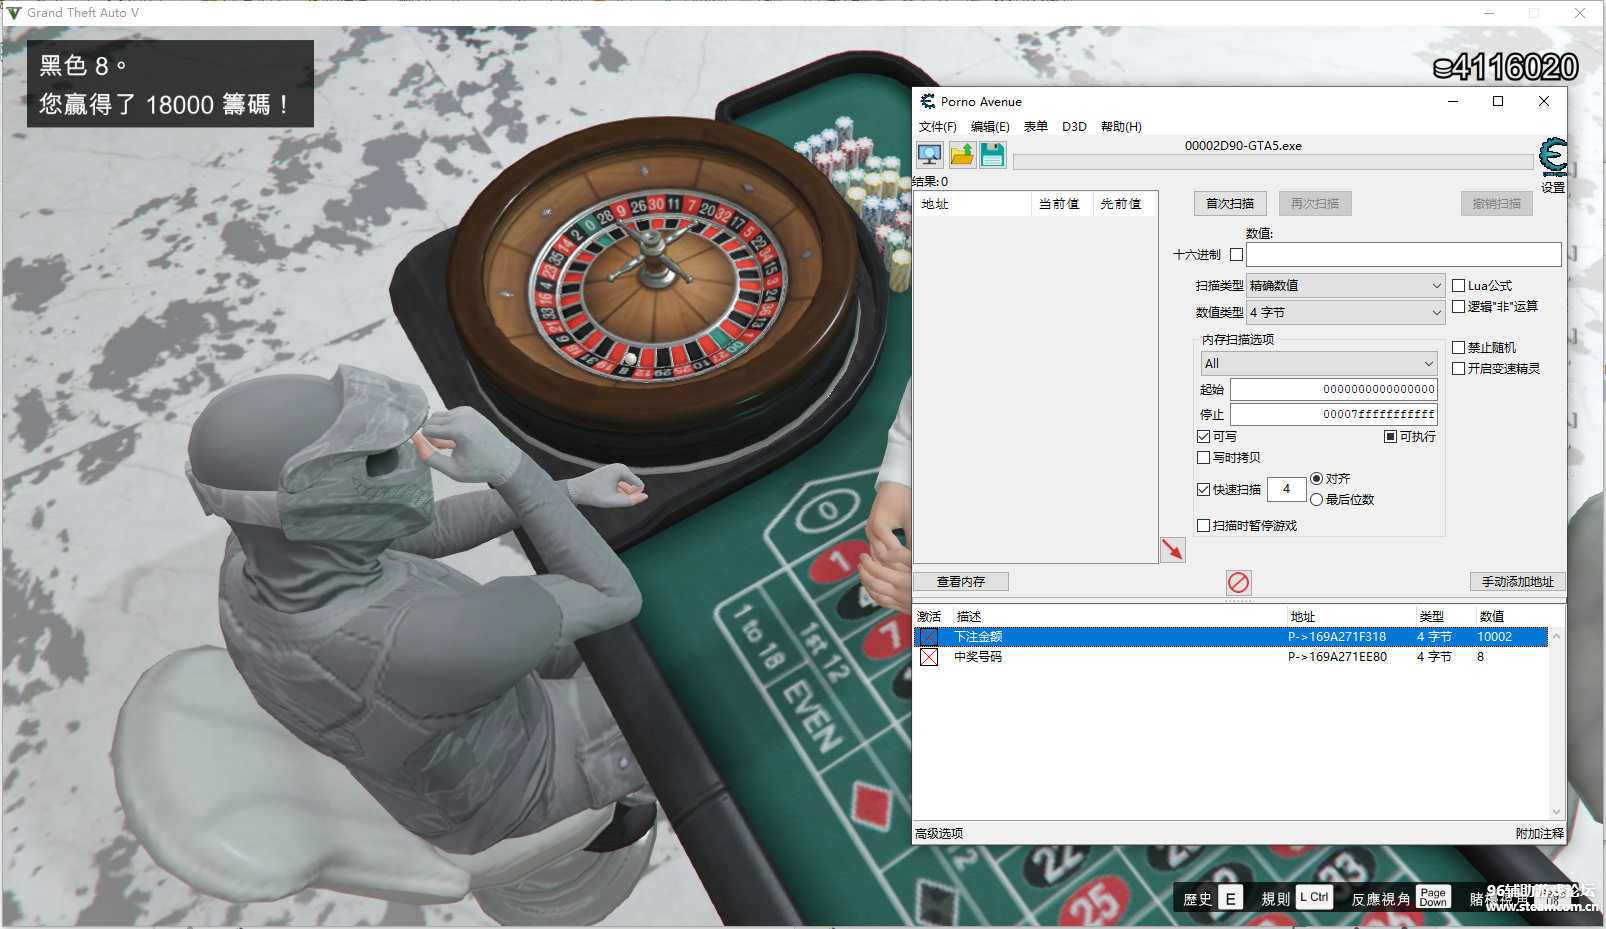The image size is (1606, 929).
Task: Enable 扫描时暂停游戏 checkbox
Action: 1204,525
